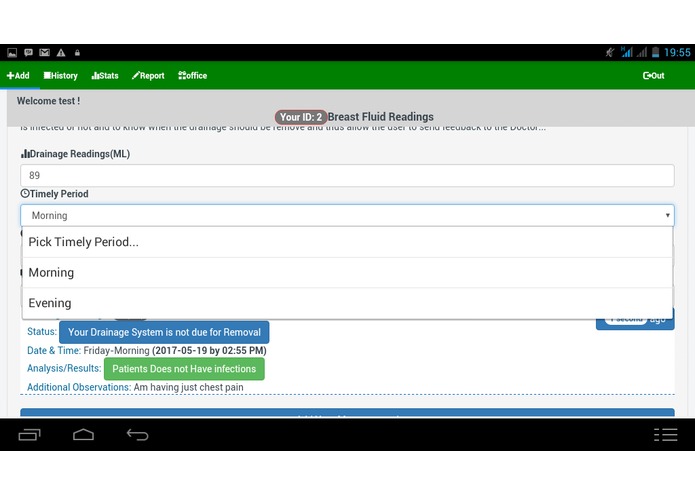Click the sign-out arrow icon

[x=647, y=75]
